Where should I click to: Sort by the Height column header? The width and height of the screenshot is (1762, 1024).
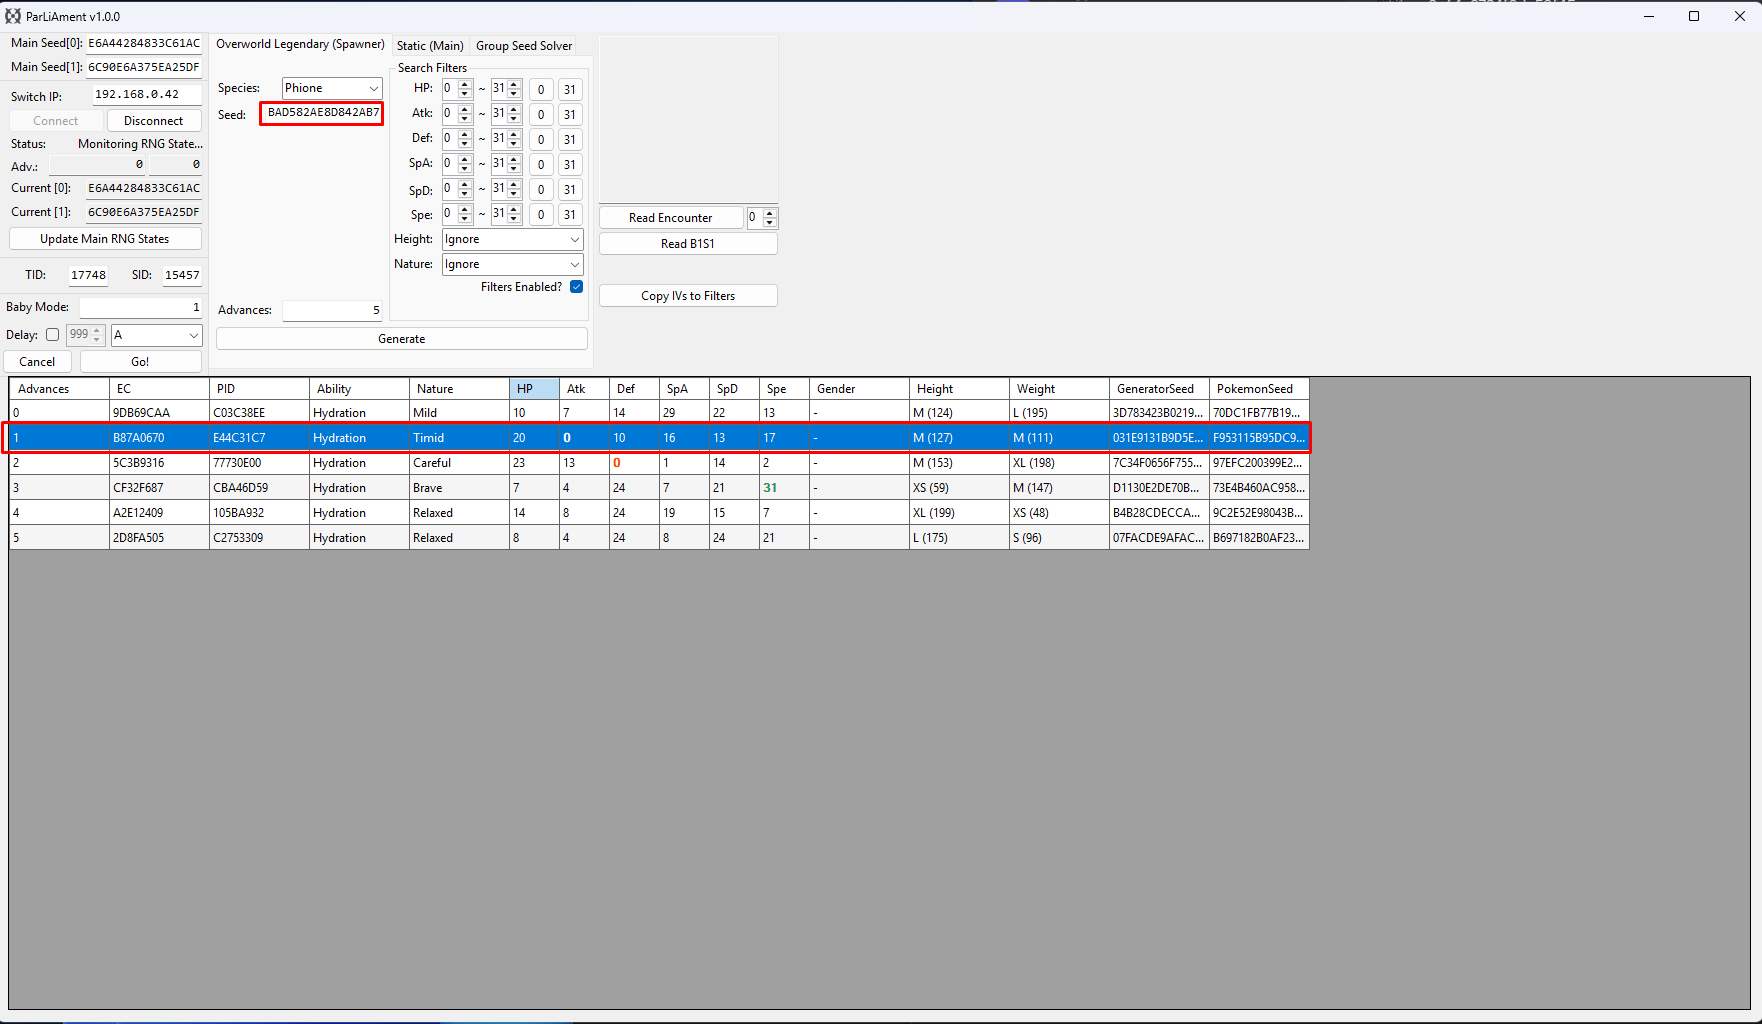(959, 389)
